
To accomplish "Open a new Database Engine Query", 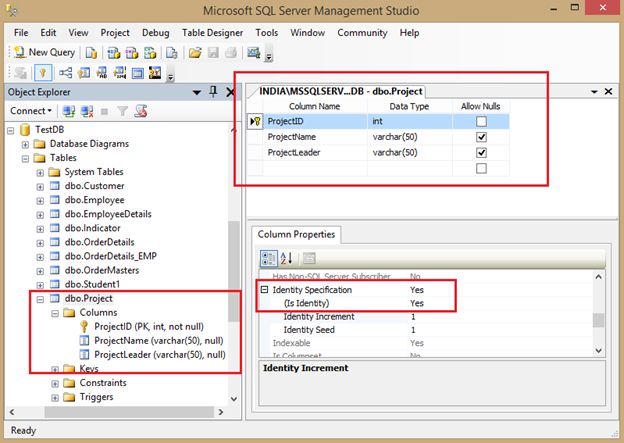I will [92, 53].
